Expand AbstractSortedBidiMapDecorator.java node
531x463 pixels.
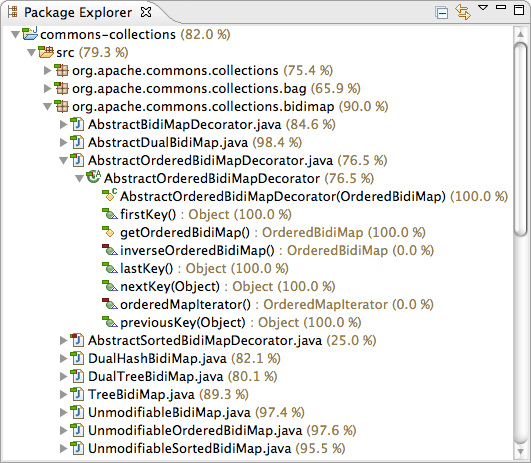(63, 340)
